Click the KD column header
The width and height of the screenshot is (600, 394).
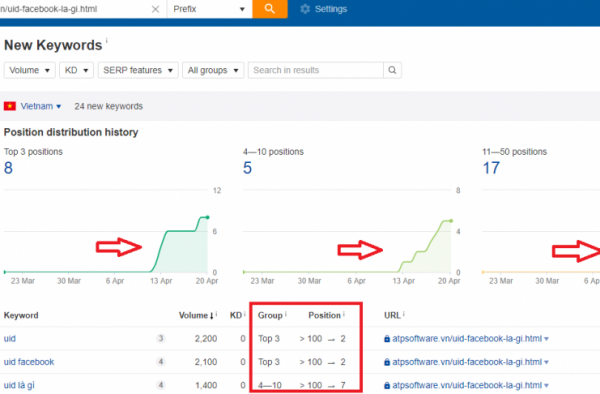coord(236,316)
